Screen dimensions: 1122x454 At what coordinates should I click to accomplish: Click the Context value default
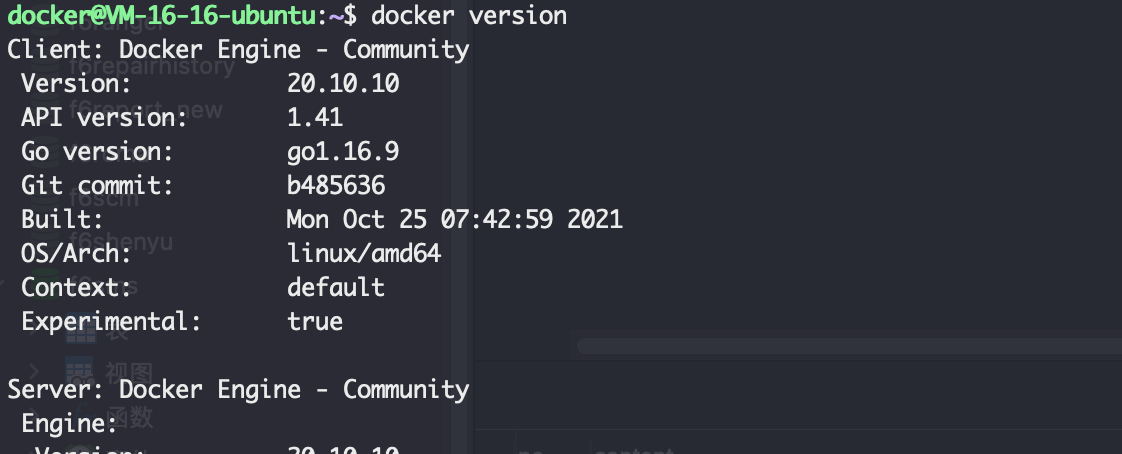coord(336,287)
